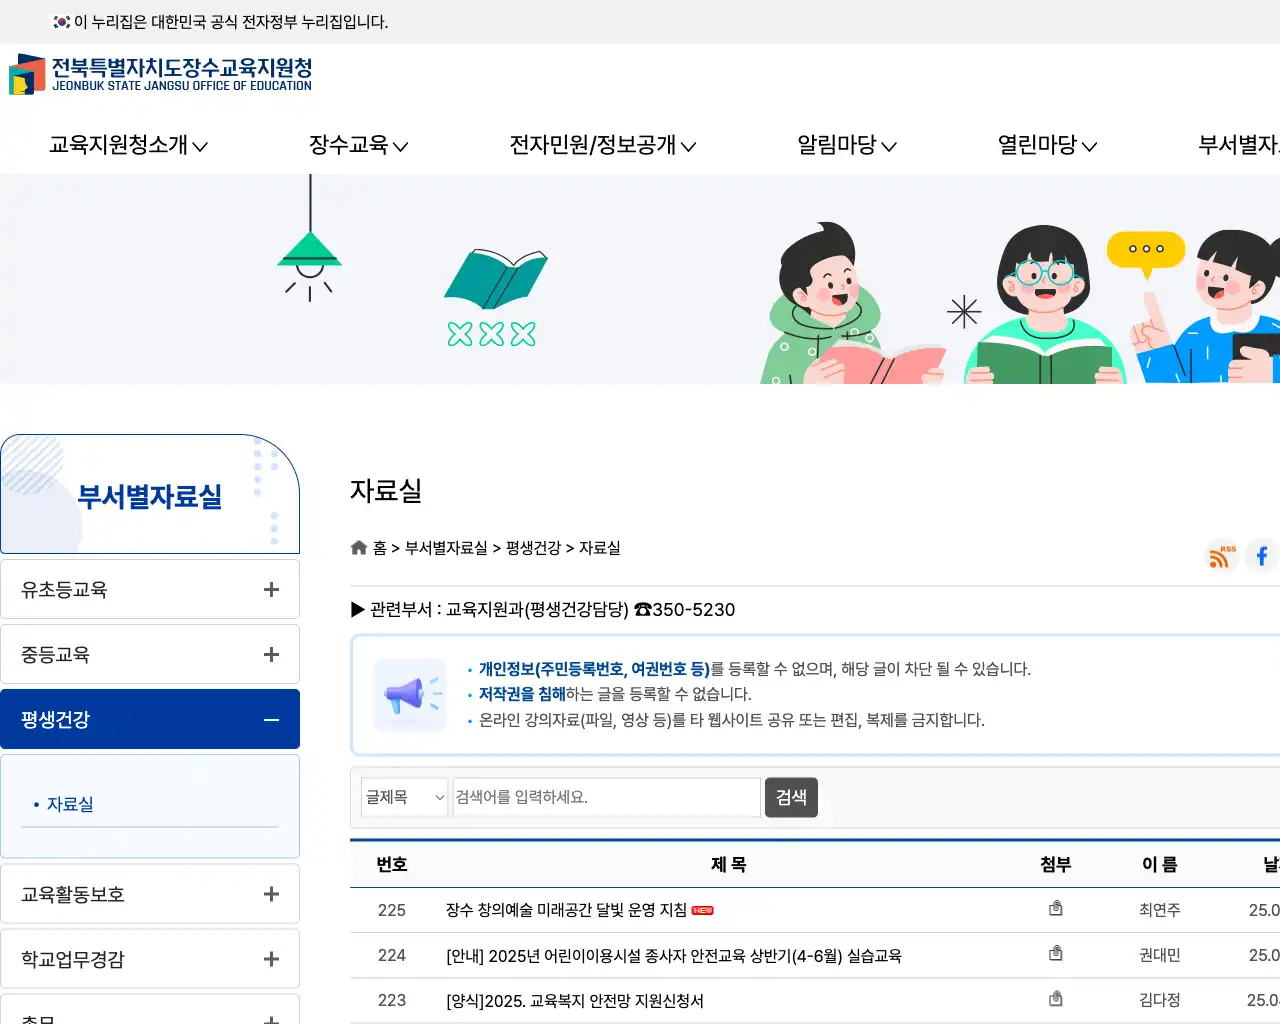Open the attachment icon for post 225
Screen dimensions: 1280x1024
tap(1055, 908)
